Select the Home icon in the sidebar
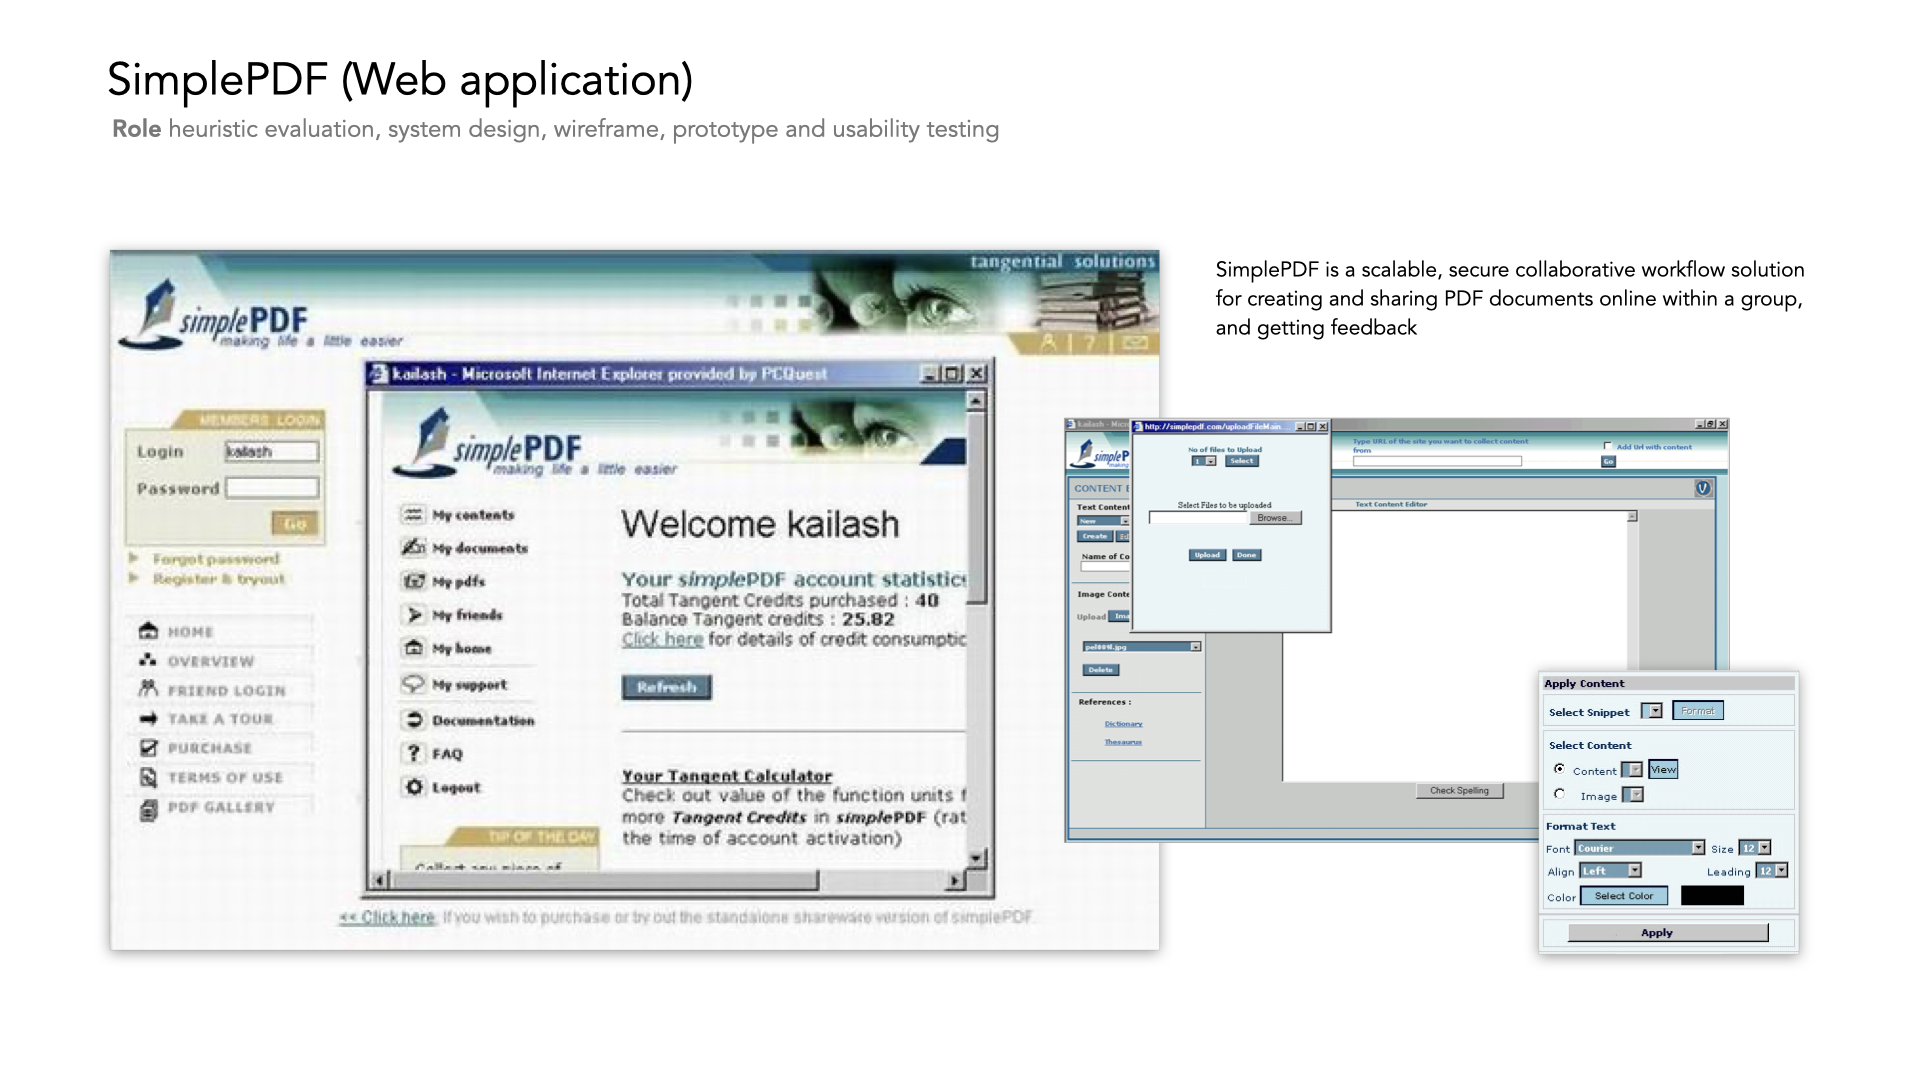 pyautogui.click(x=148, y=631)
